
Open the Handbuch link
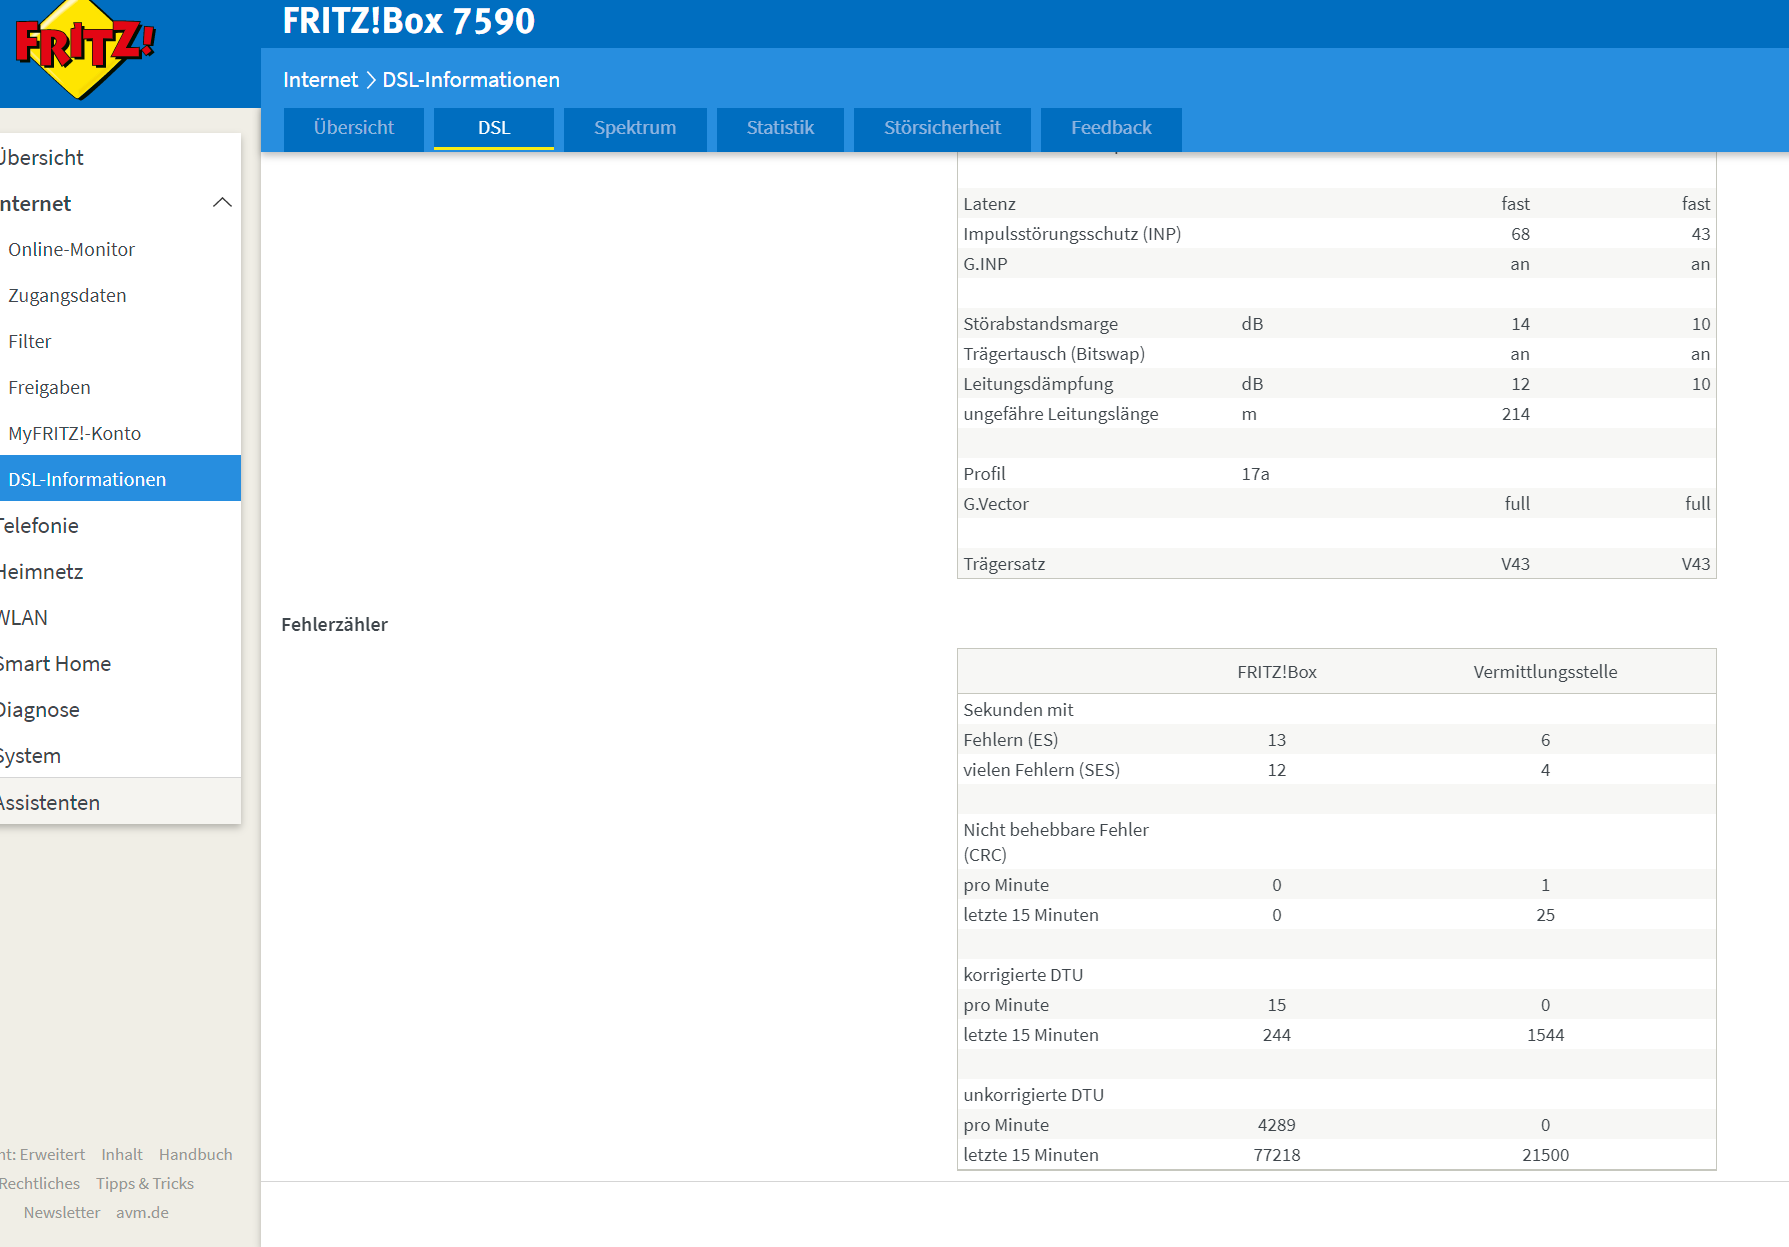(x=195, y=1154)
